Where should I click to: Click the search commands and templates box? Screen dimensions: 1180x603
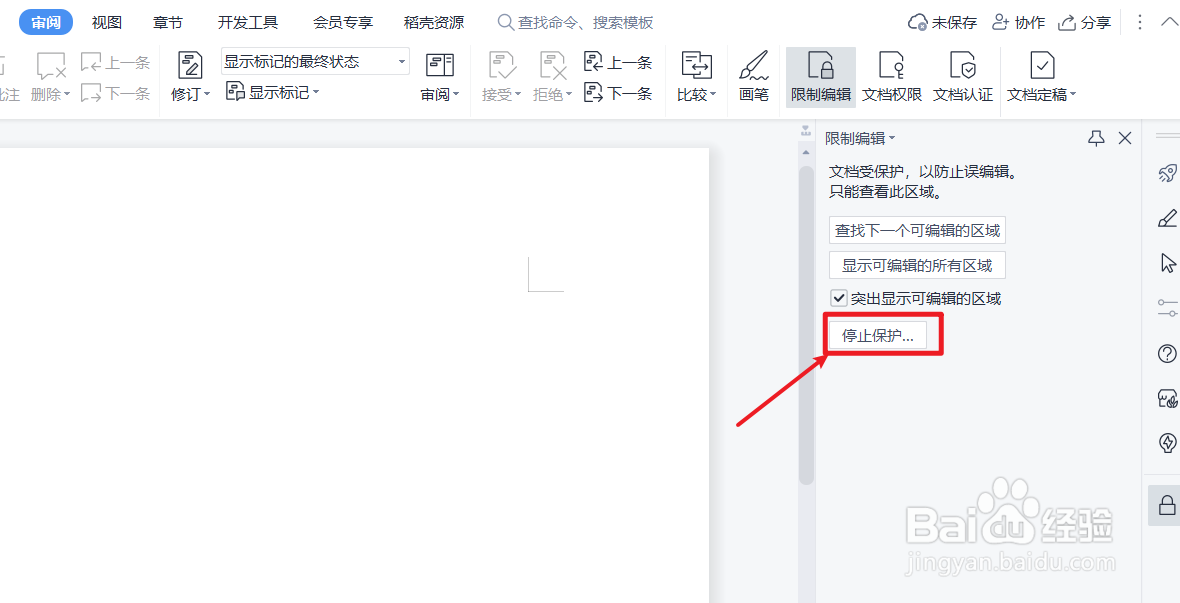[576, 23]
